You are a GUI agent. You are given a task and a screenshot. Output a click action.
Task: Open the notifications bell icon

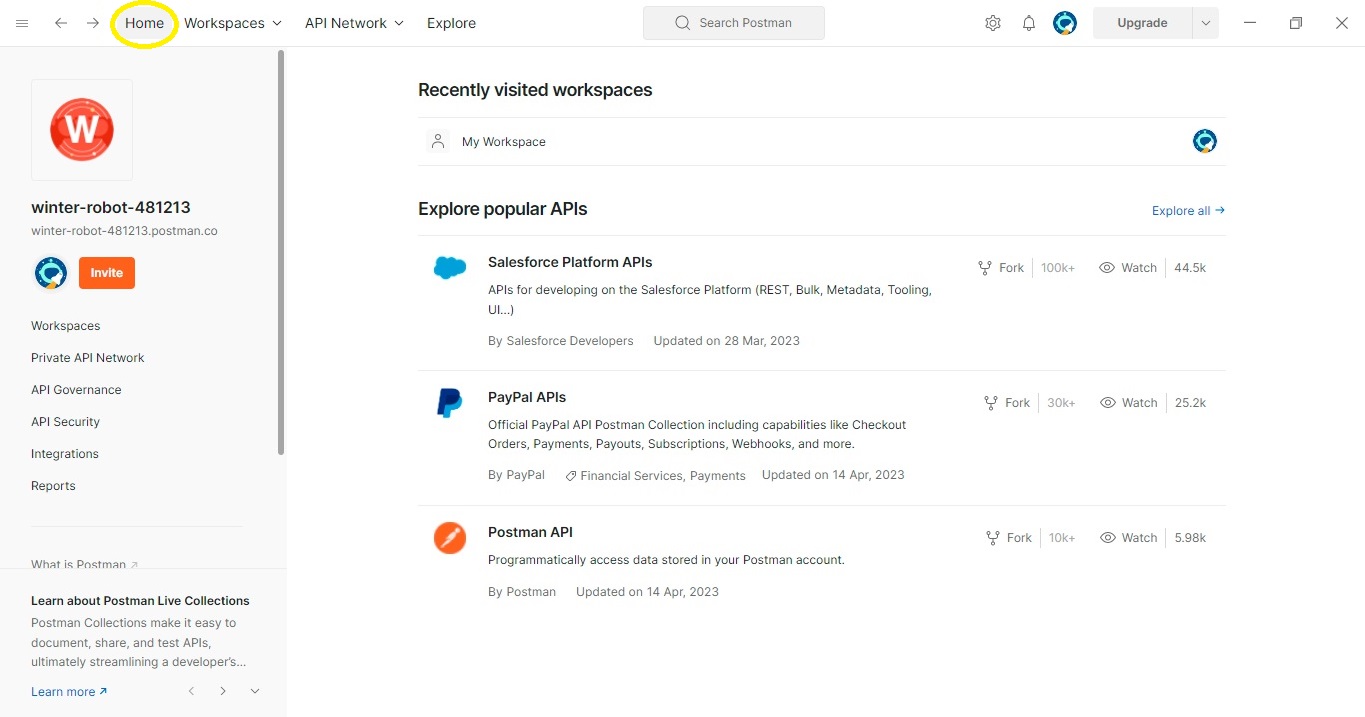tap(1028, 23)
